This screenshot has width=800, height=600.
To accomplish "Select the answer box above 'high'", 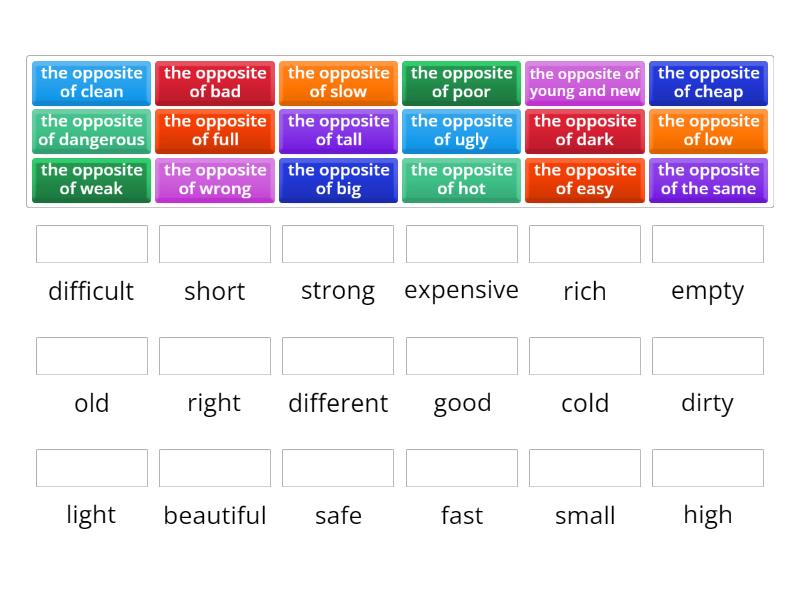I will pos(708,468).
